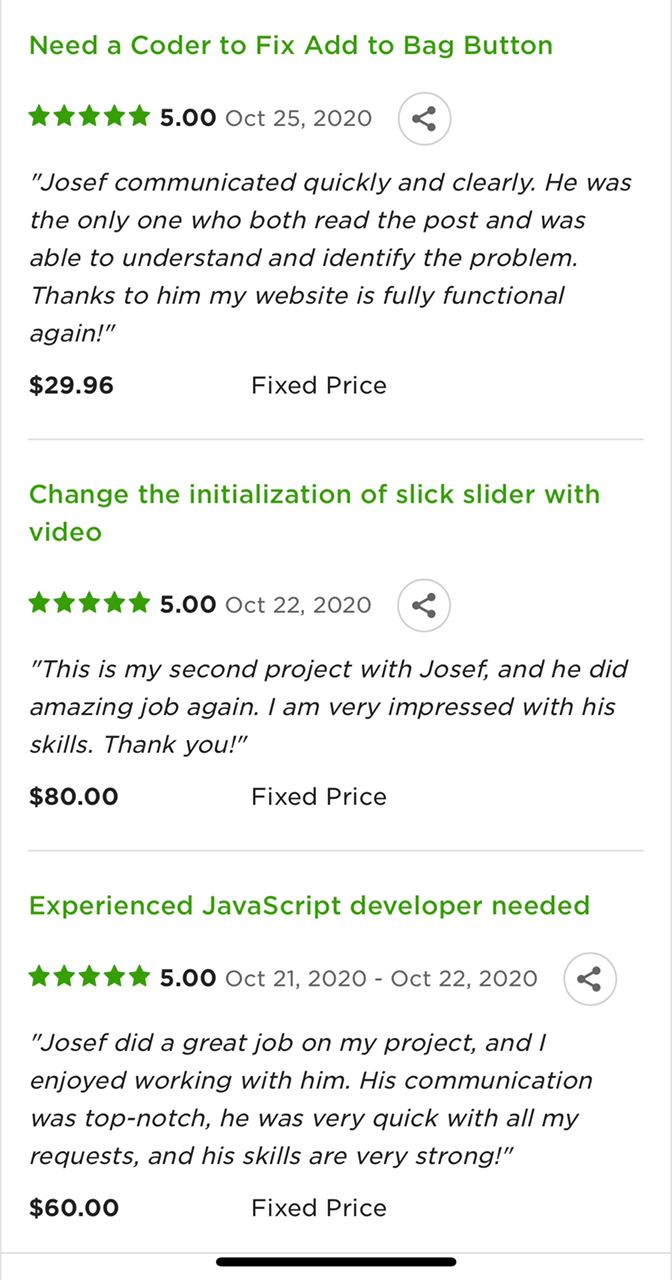Tap Fixed Price label next to $60.00
Image resolution: width=672 pixels, height=1280 pixels.
click(319, 1208)
